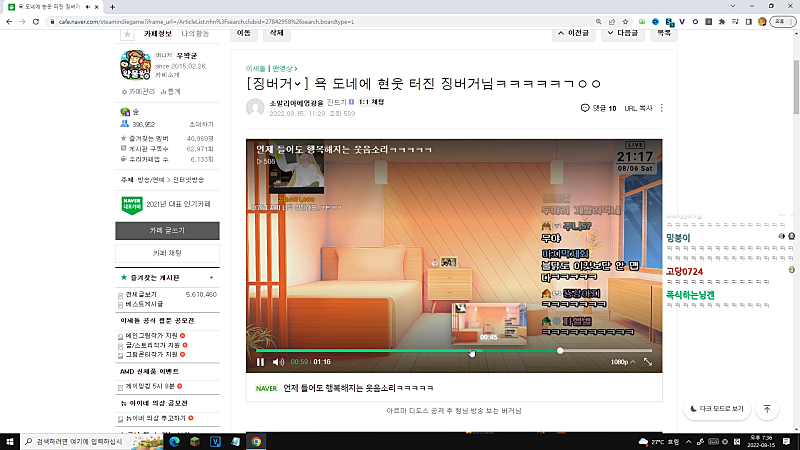Go to the previous post with 이전글
This screenshot has height=450, width=800.
(x=573, y=33)
